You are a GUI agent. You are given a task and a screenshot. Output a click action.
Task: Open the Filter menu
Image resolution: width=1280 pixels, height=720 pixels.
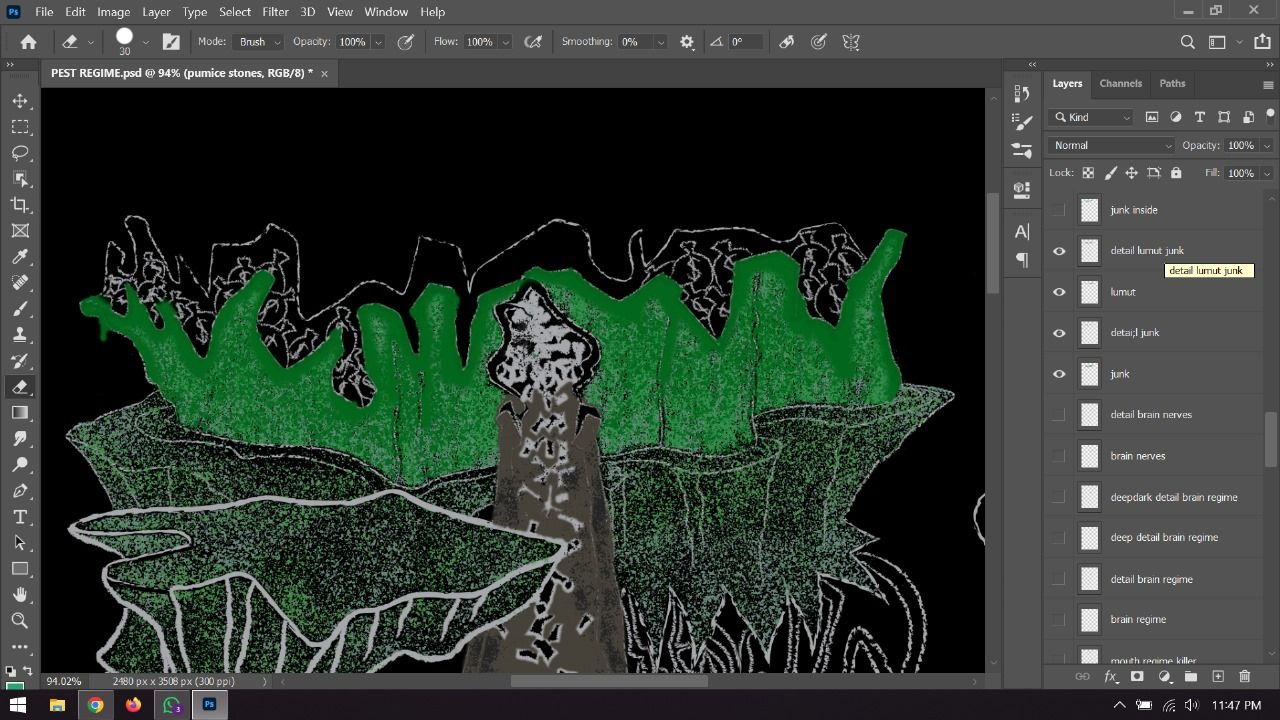coord(275,12)
